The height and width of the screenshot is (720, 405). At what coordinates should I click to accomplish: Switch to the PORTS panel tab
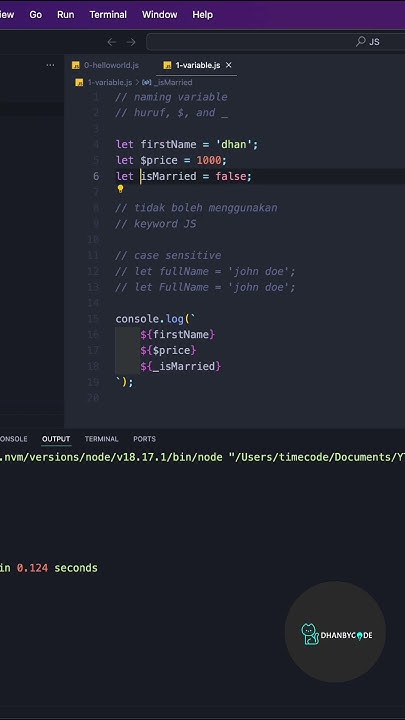[x=144, y=439]
